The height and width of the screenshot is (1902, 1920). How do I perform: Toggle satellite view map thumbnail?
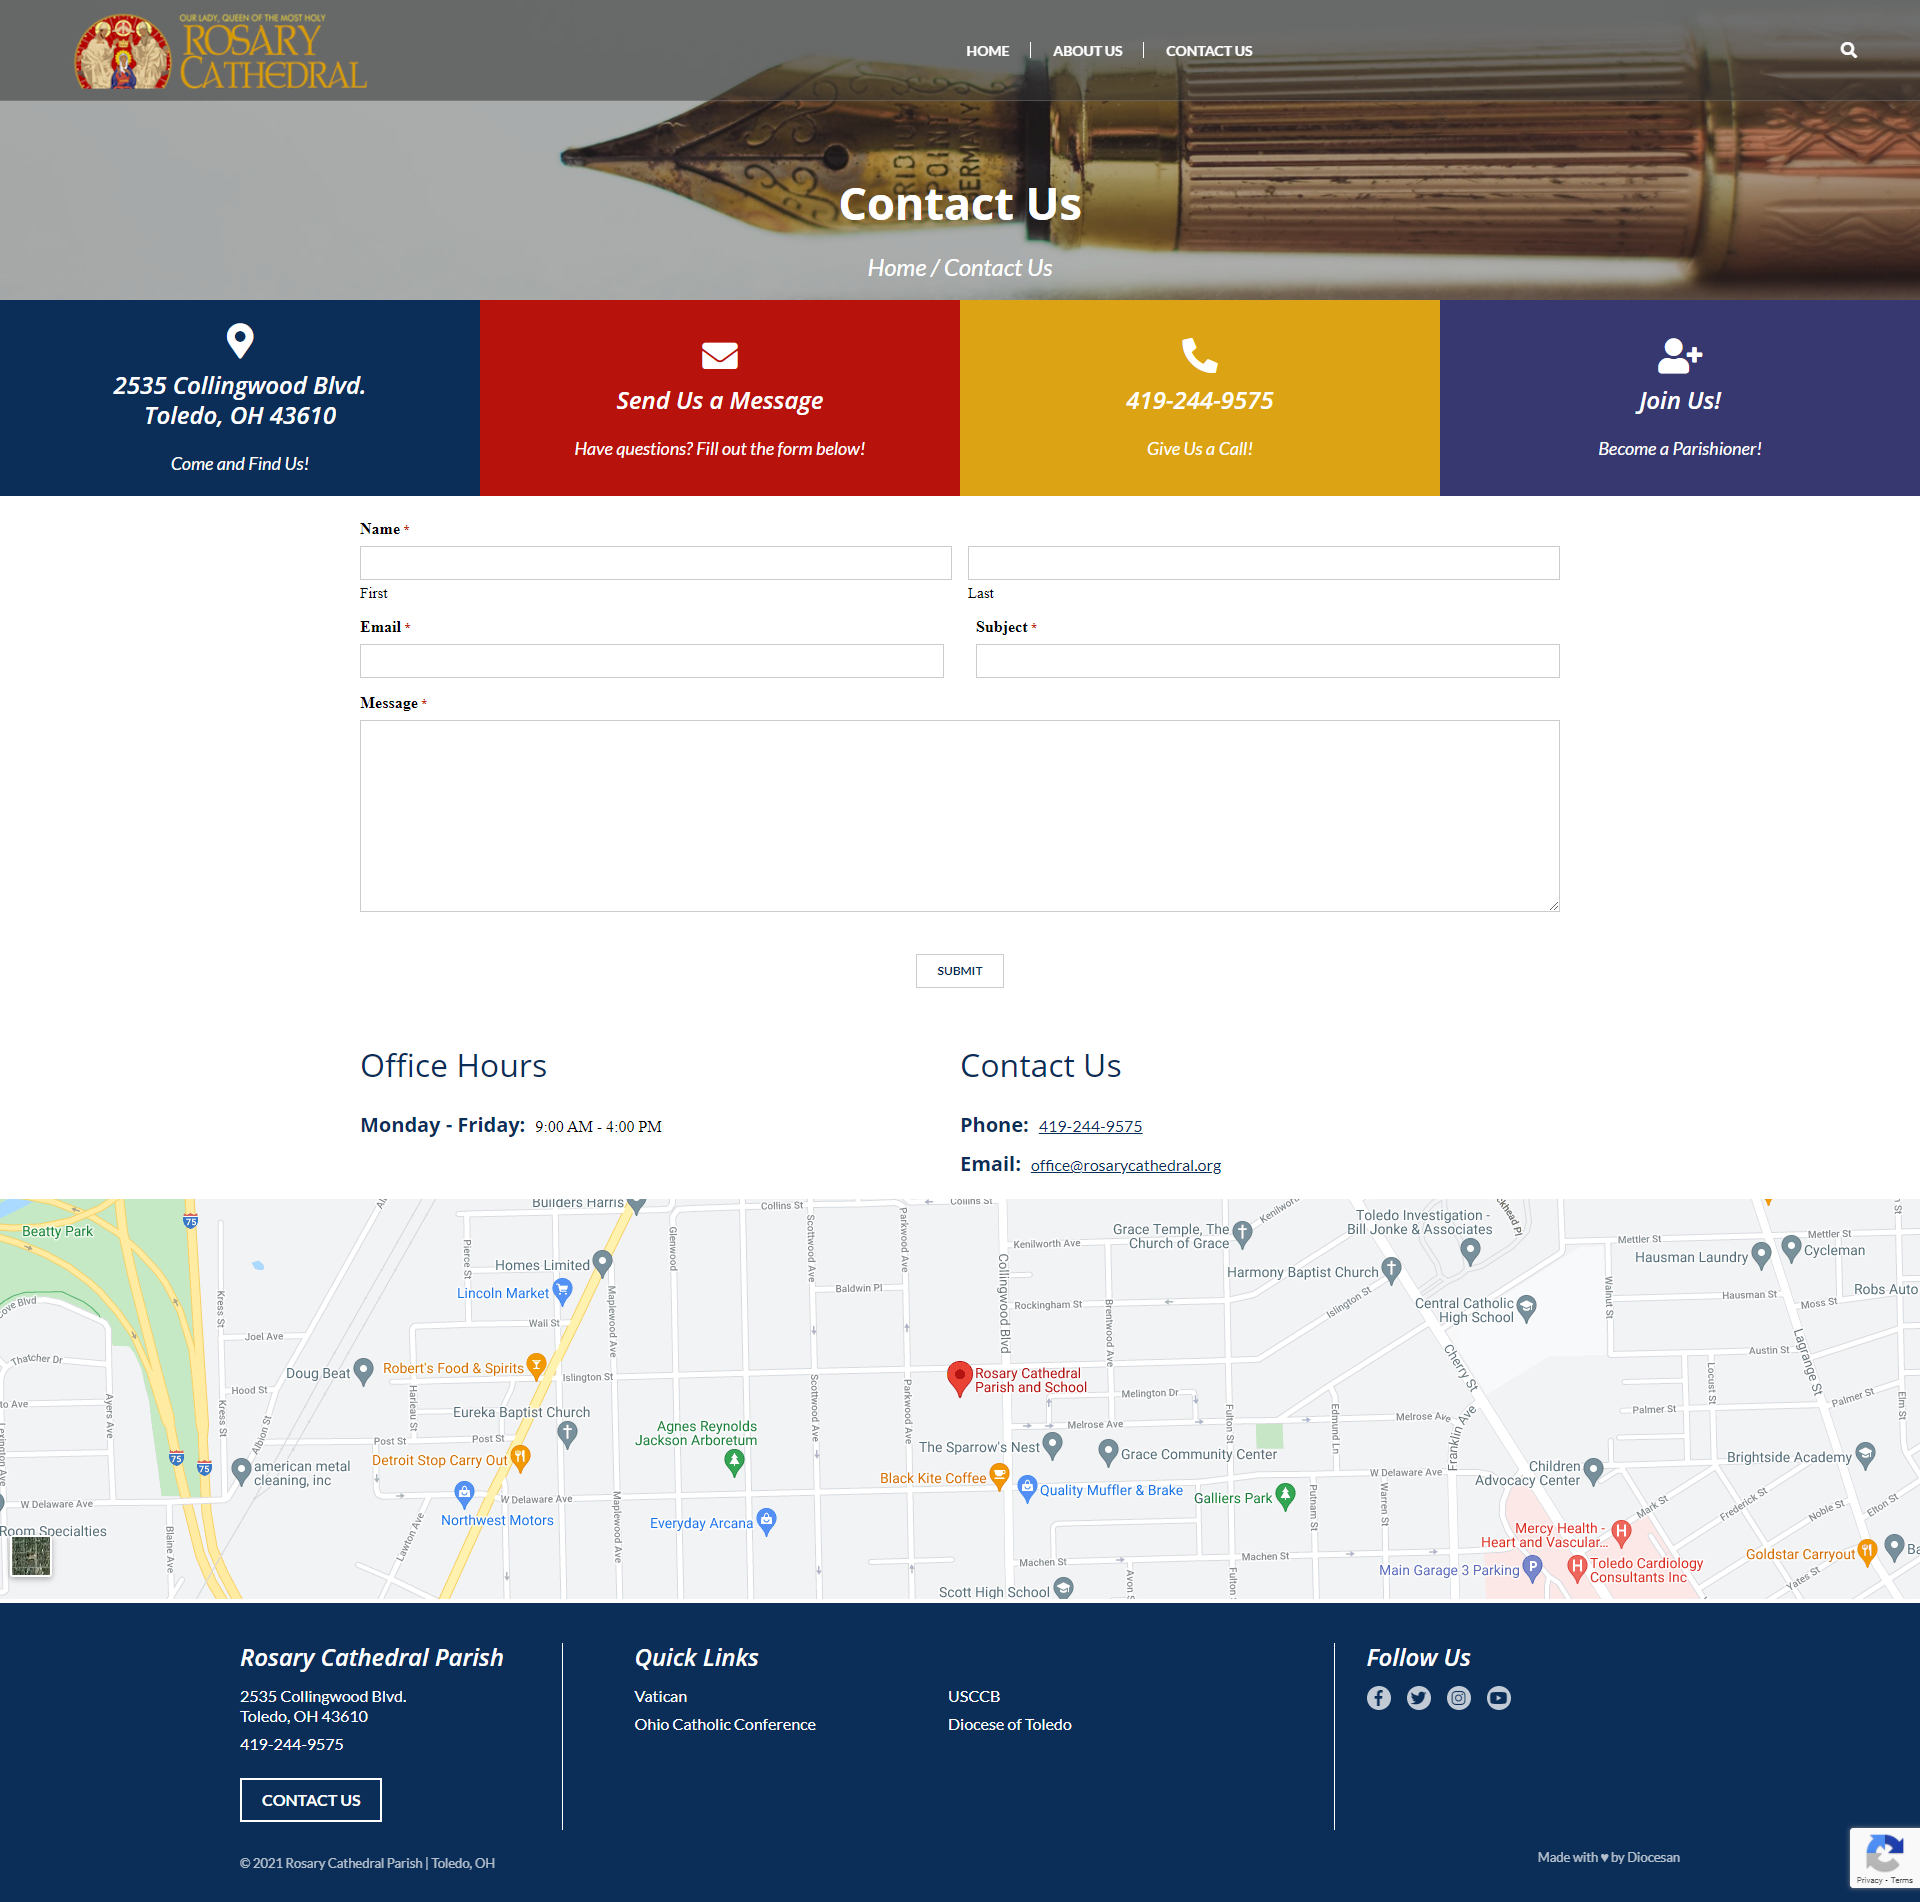coord(31,1557)
